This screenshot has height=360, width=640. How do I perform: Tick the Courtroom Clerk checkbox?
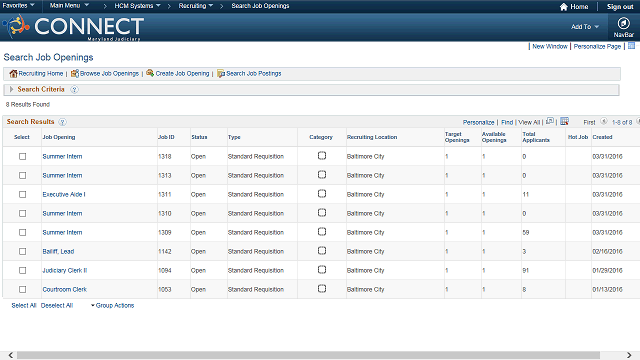(22, 289)
